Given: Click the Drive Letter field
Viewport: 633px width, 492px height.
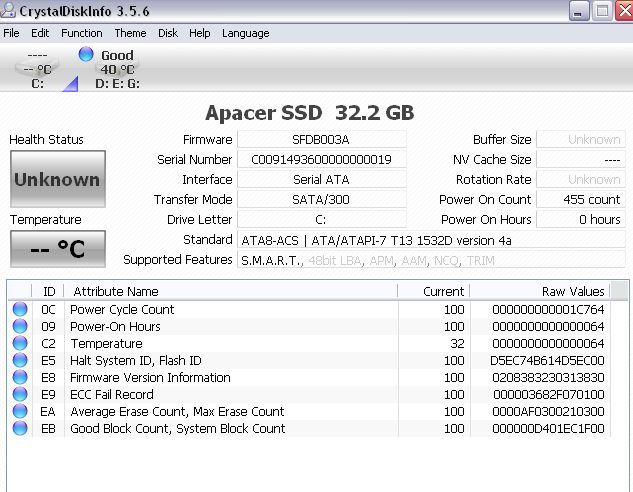Looking at the screenshot, I should [321, 220].
